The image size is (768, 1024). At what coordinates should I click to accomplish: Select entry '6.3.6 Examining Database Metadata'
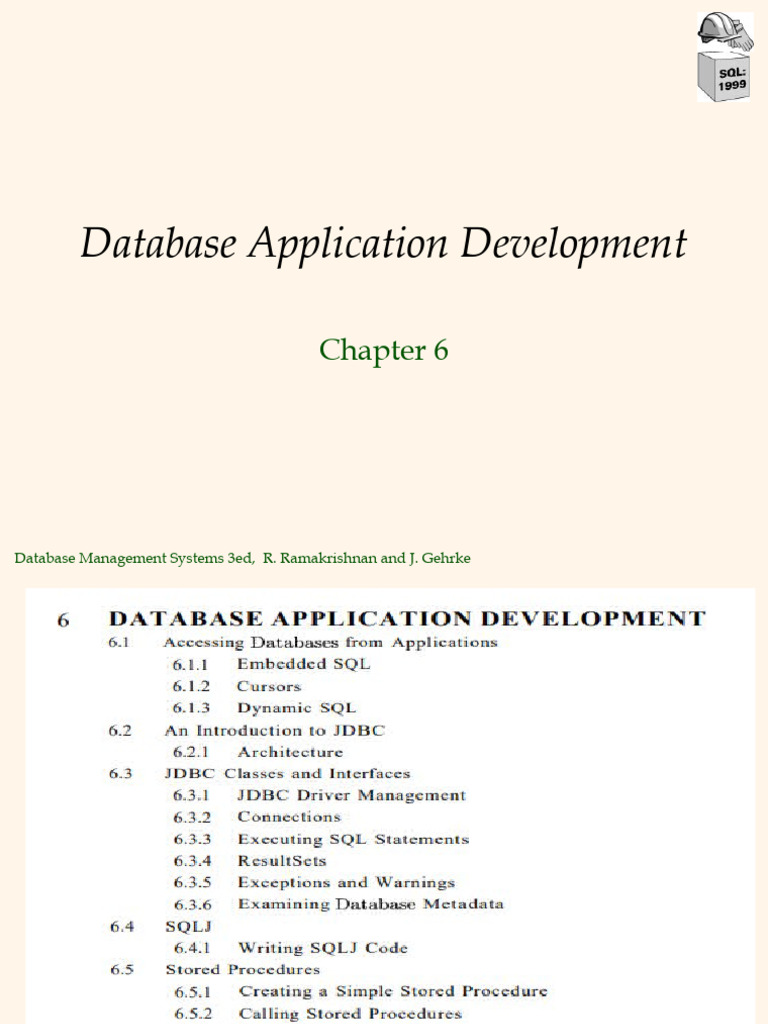(338, 904)
